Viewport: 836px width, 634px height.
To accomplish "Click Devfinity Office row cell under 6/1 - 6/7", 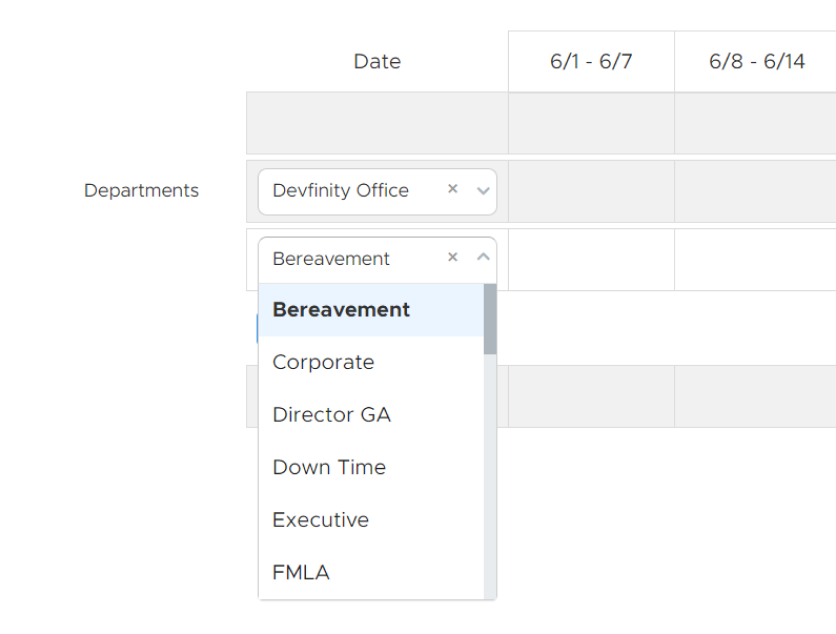I will 591,191.
